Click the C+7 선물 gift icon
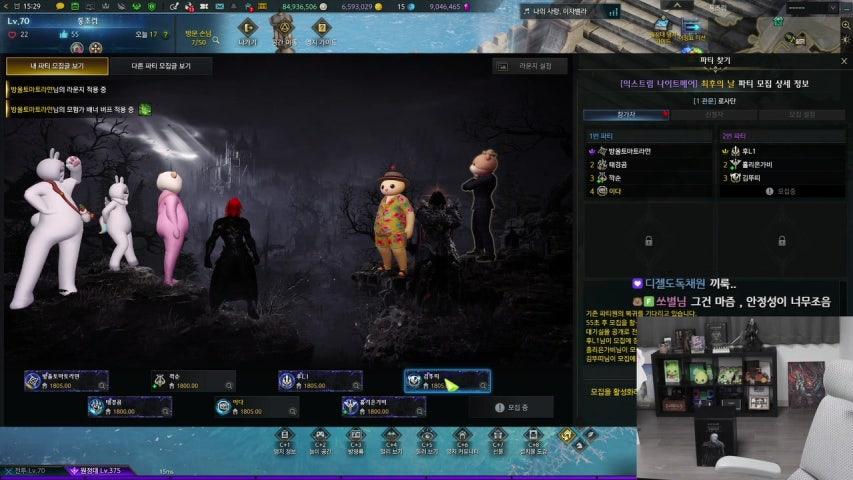 tap(498, 435)
